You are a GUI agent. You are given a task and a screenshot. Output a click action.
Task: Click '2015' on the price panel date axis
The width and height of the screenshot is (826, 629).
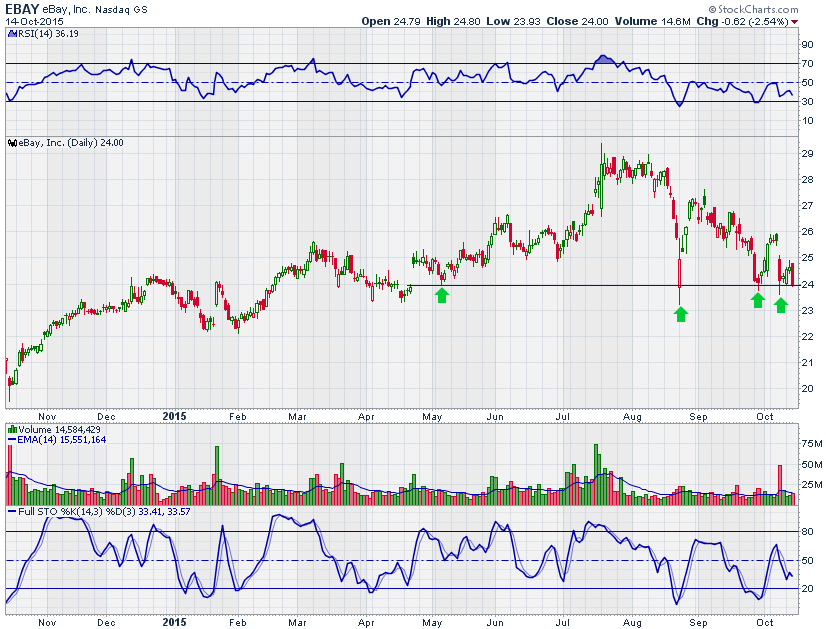174,416
